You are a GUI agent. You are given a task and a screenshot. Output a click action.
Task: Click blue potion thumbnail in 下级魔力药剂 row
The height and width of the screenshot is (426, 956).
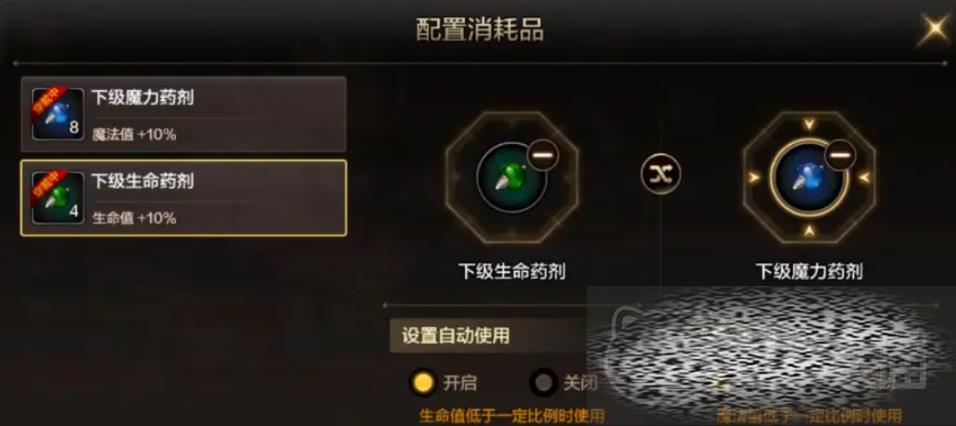click(58, 114)
